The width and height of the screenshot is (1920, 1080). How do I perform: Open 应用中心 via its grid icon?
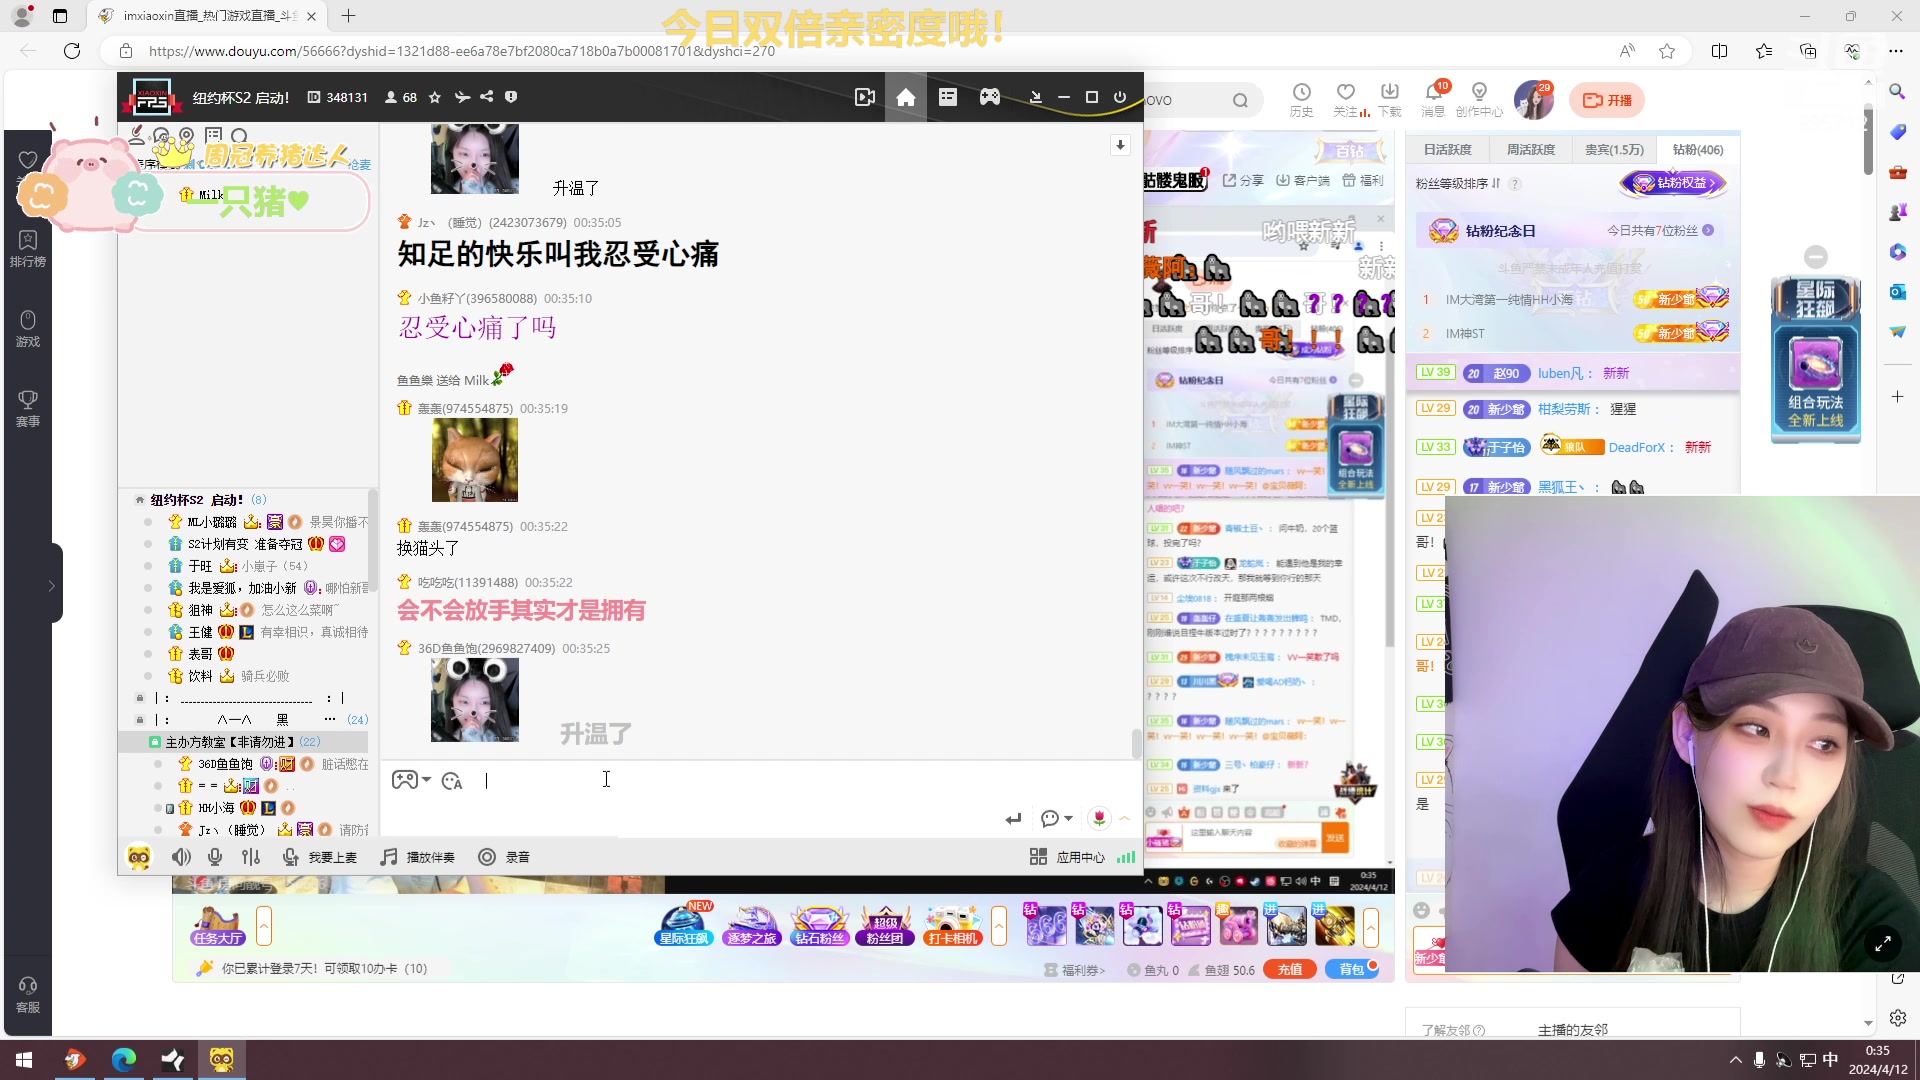(x=1038, y=857)
